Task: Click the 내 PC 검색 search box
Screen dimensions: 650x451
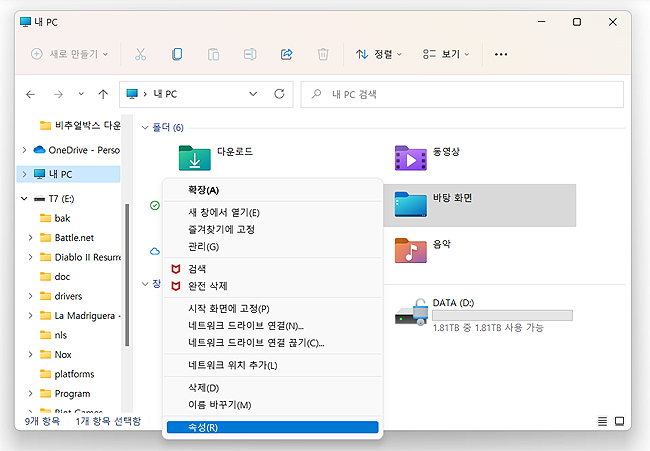Action: 462,94
